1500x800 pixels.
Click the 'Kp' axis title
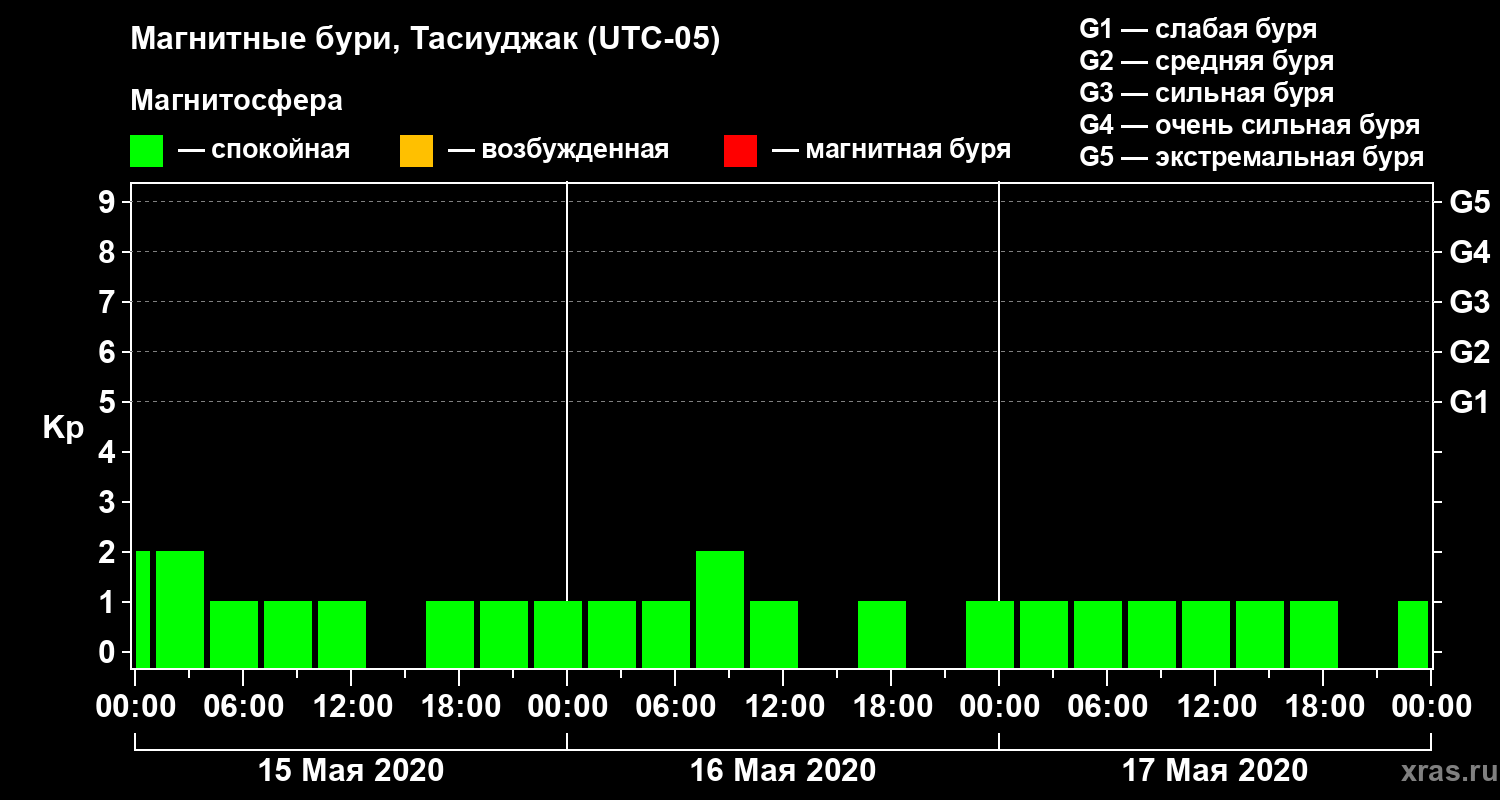(x=63, y=428)
